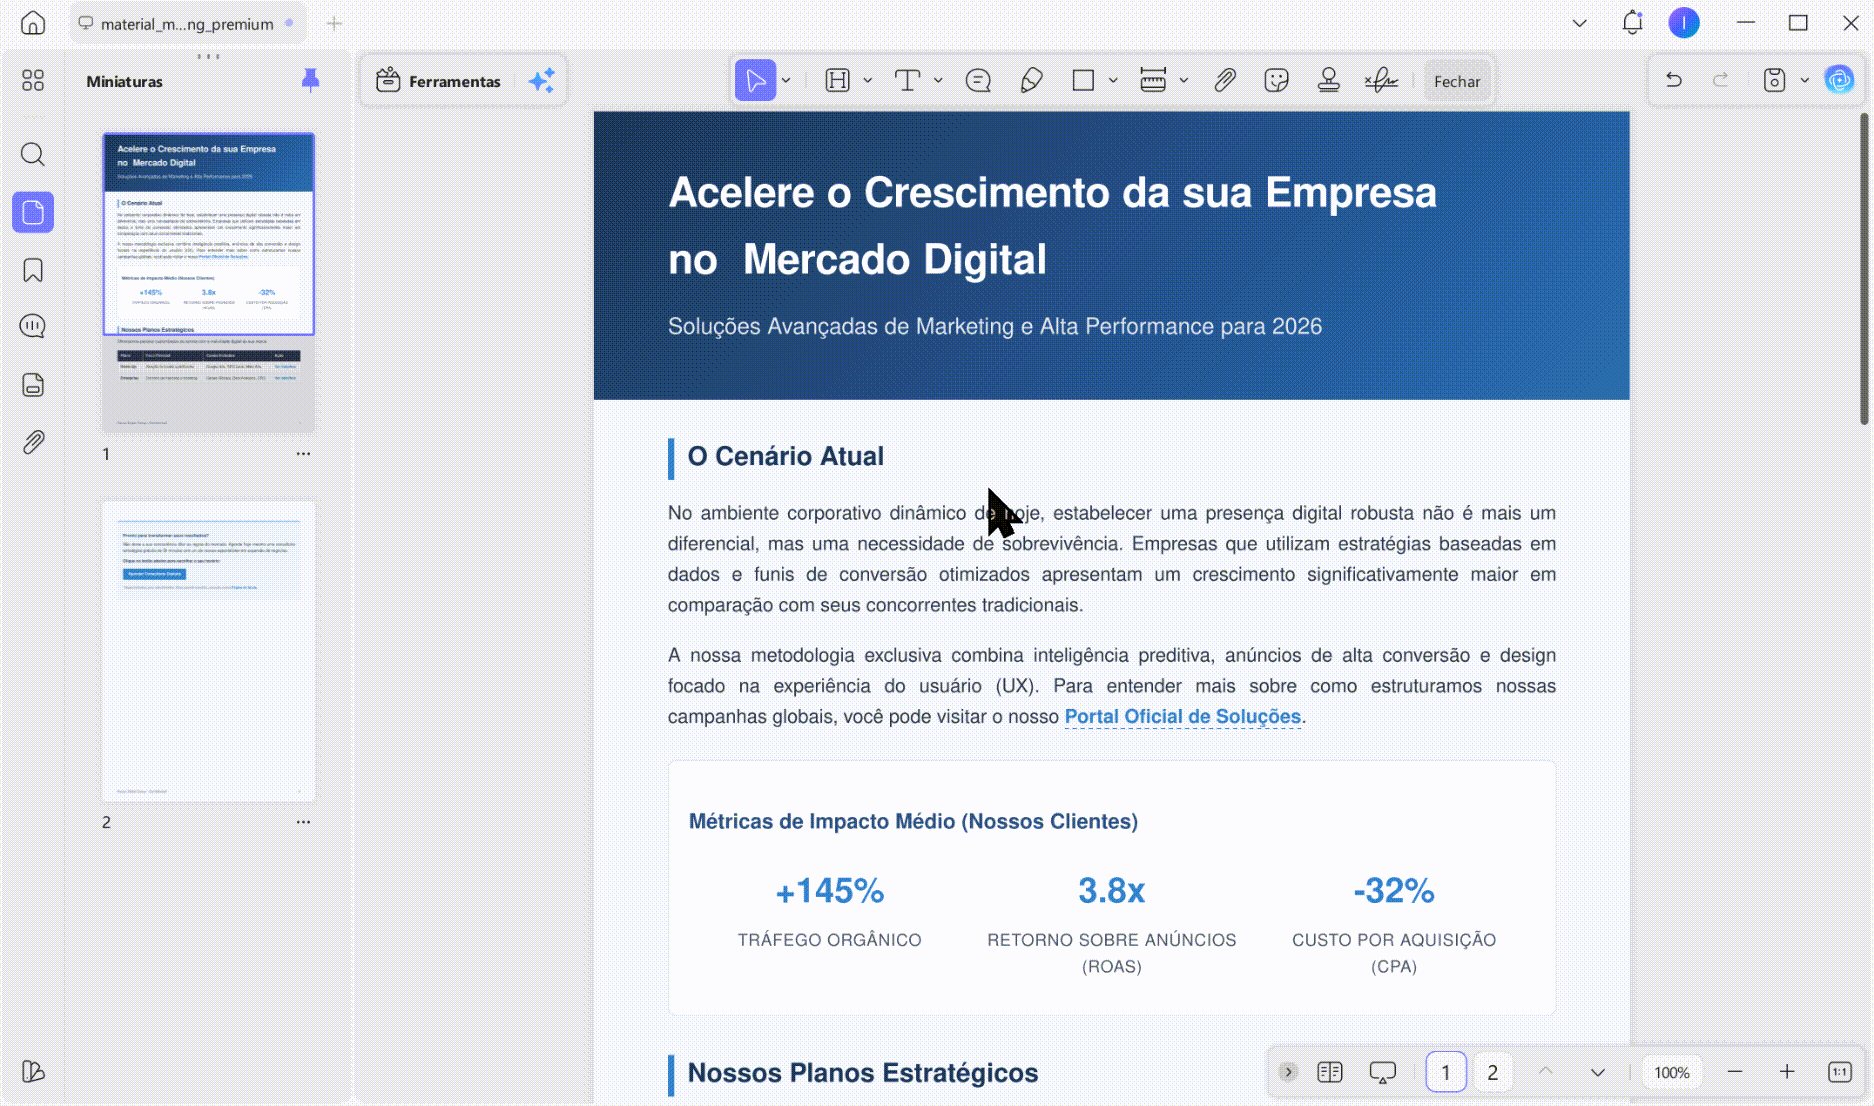Undo the last action
1874x1106 pixels.
1673,80
